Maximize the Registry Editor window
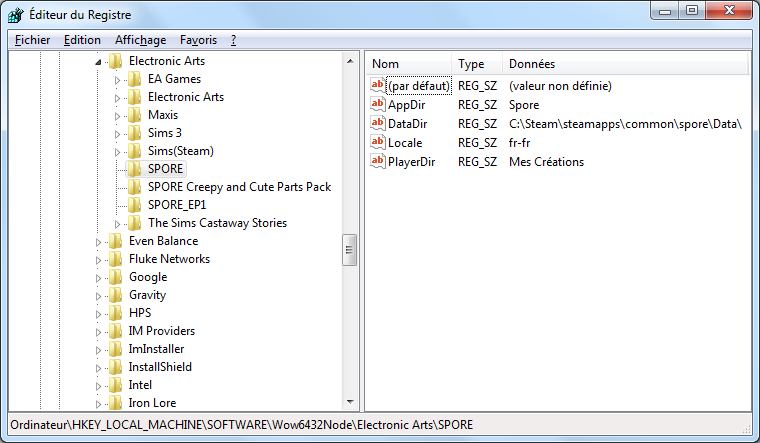 (x=692, y=11)
